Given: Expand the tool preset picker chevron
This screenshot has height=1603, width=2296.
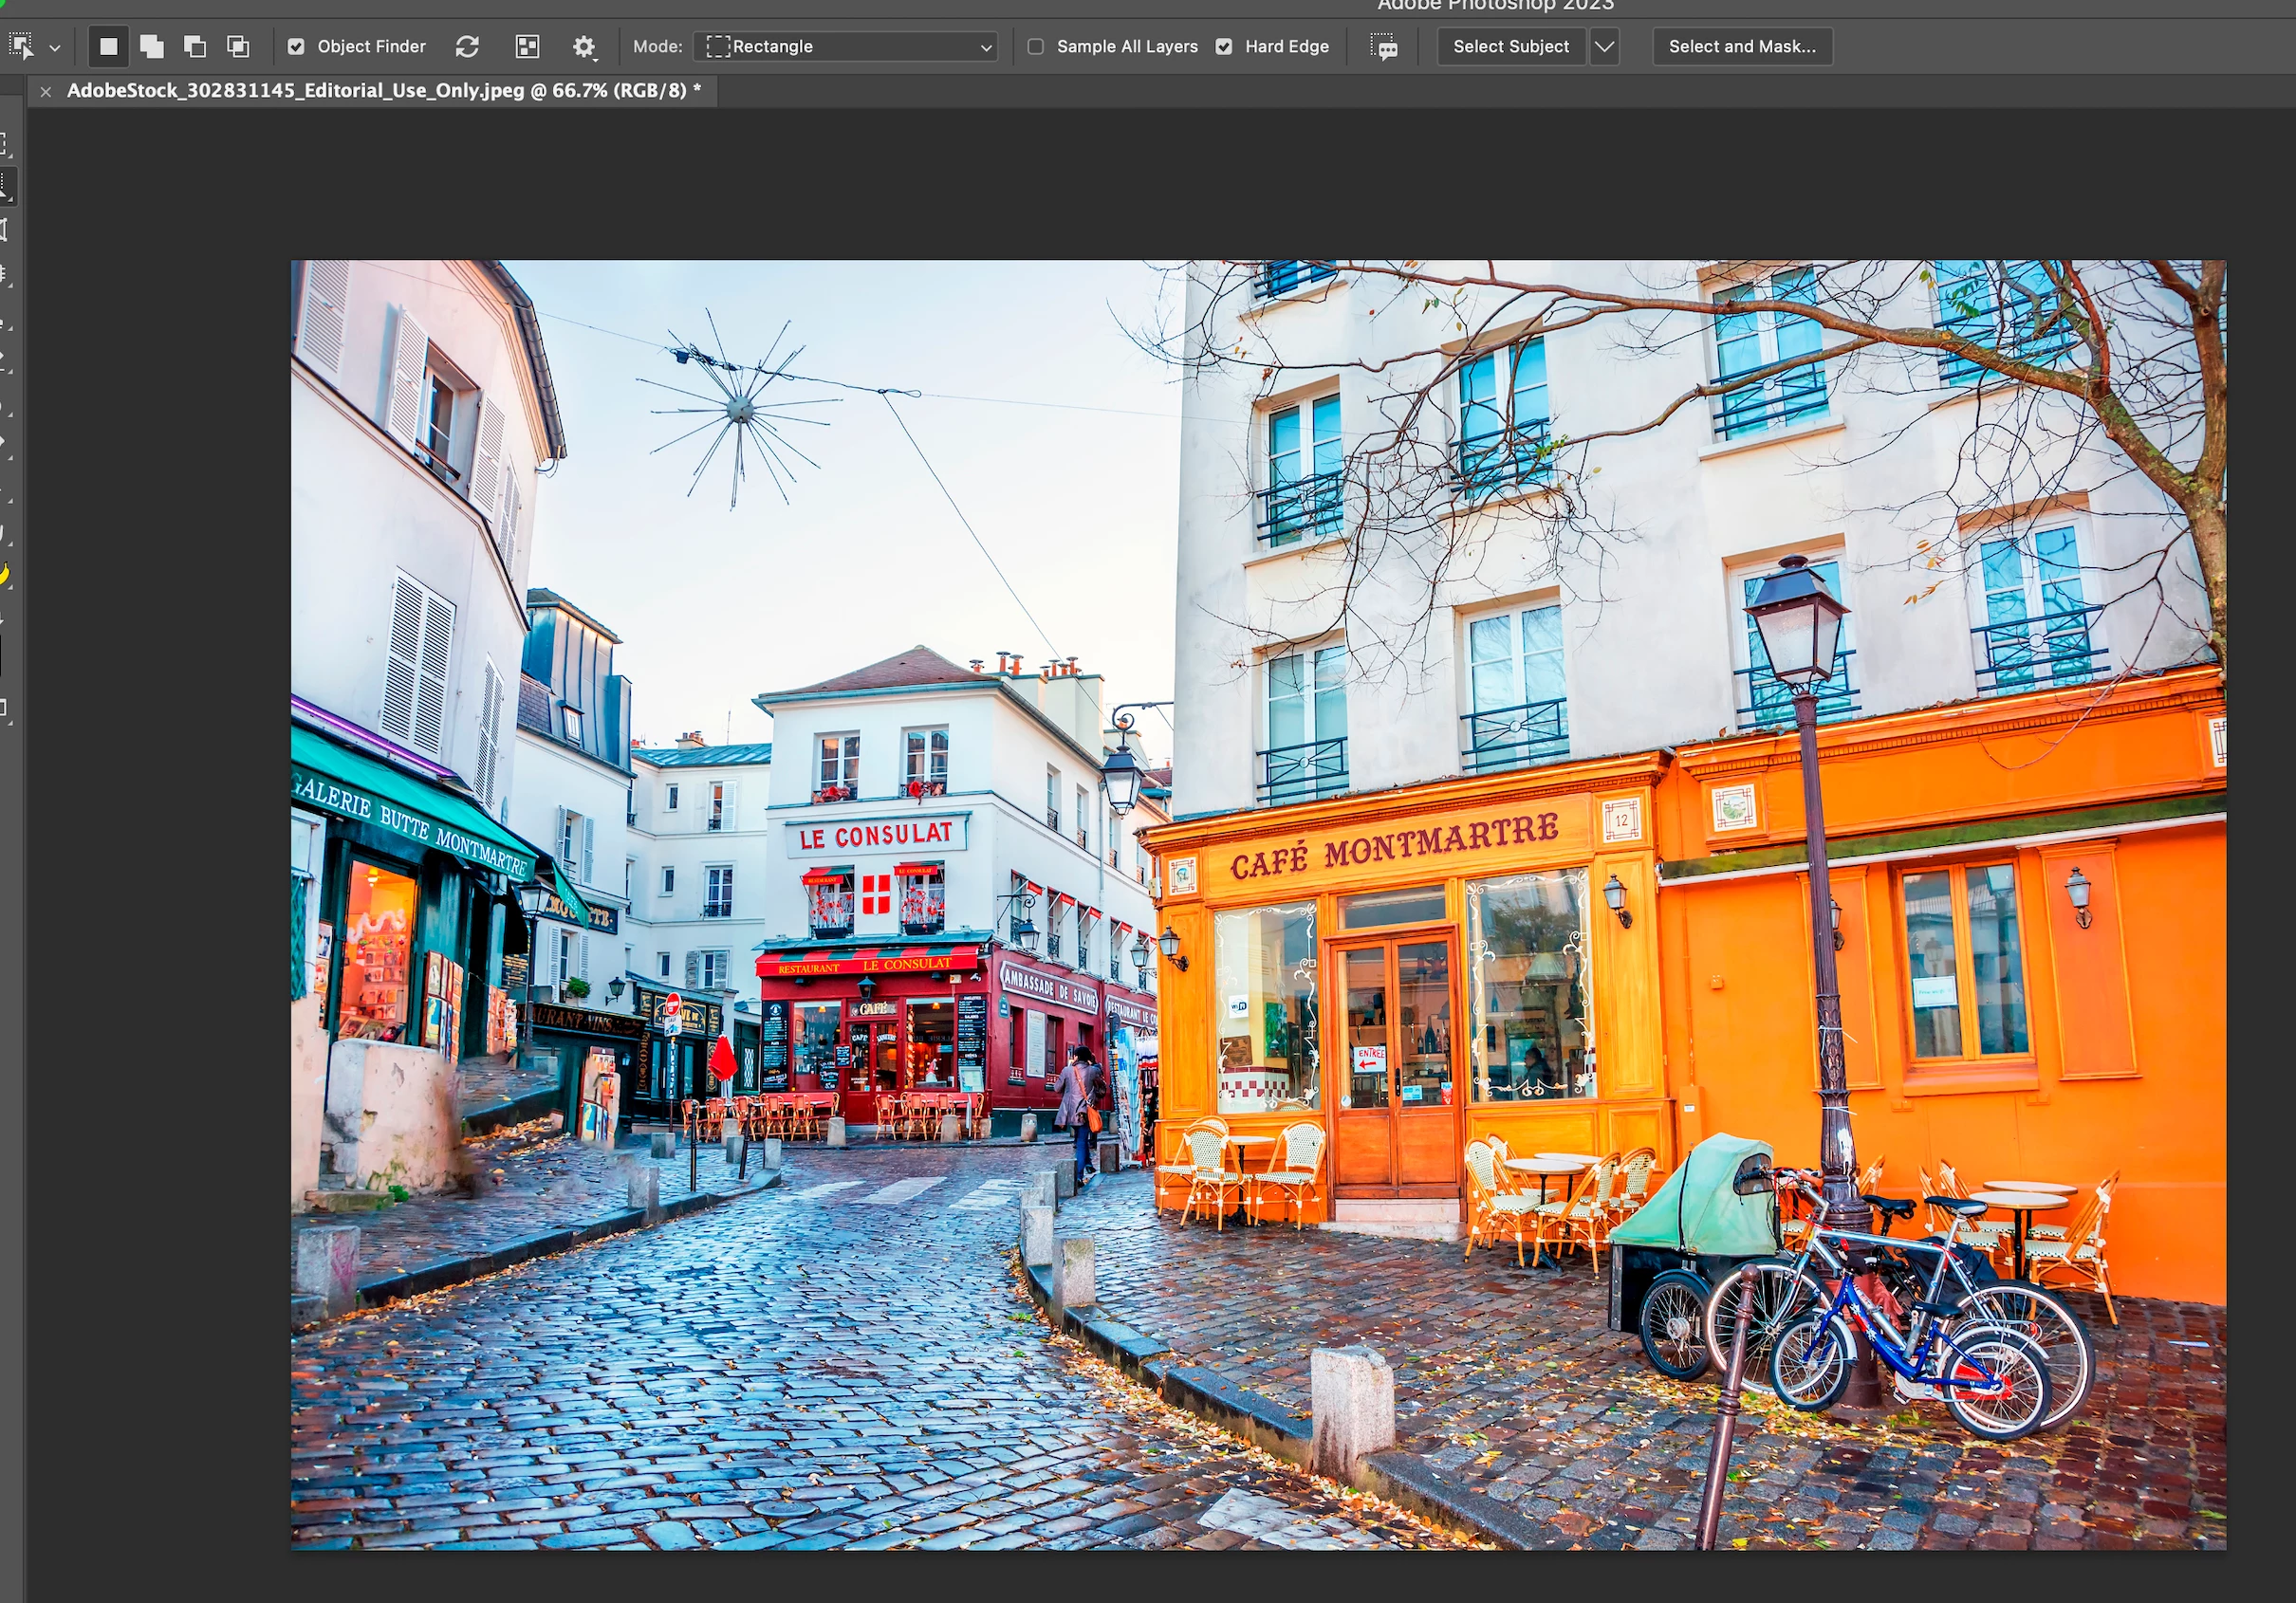Looking at the screenshot, I should coord(55,47).
